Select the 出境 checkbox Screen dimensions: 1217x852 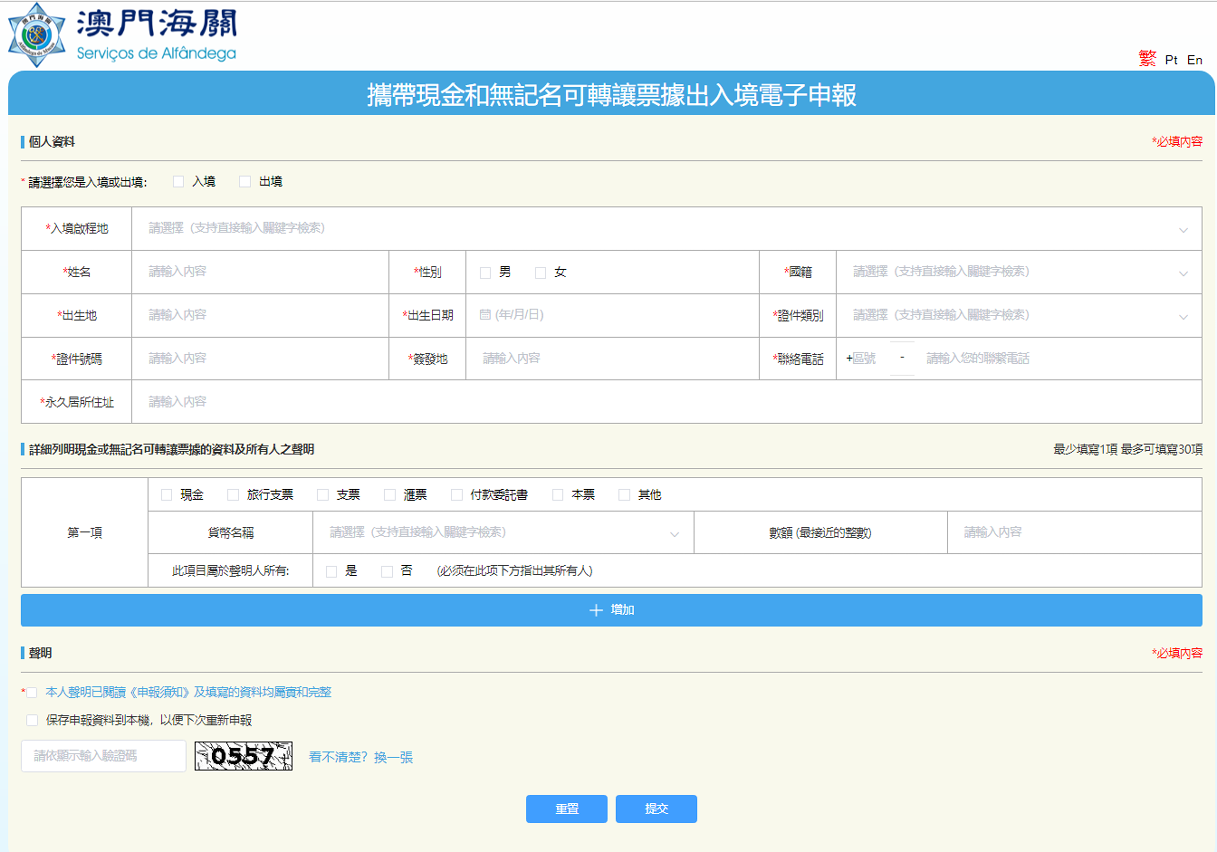[245, 182]
